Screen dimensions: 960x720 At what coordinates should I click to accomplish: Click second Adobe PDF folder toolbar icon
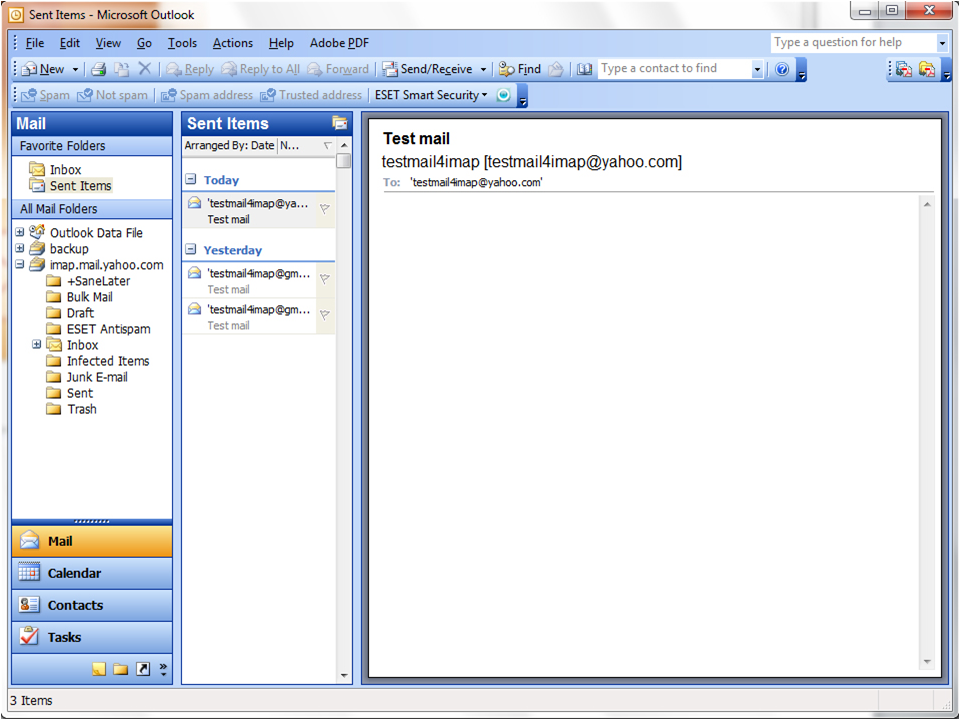tap(927, 69)
